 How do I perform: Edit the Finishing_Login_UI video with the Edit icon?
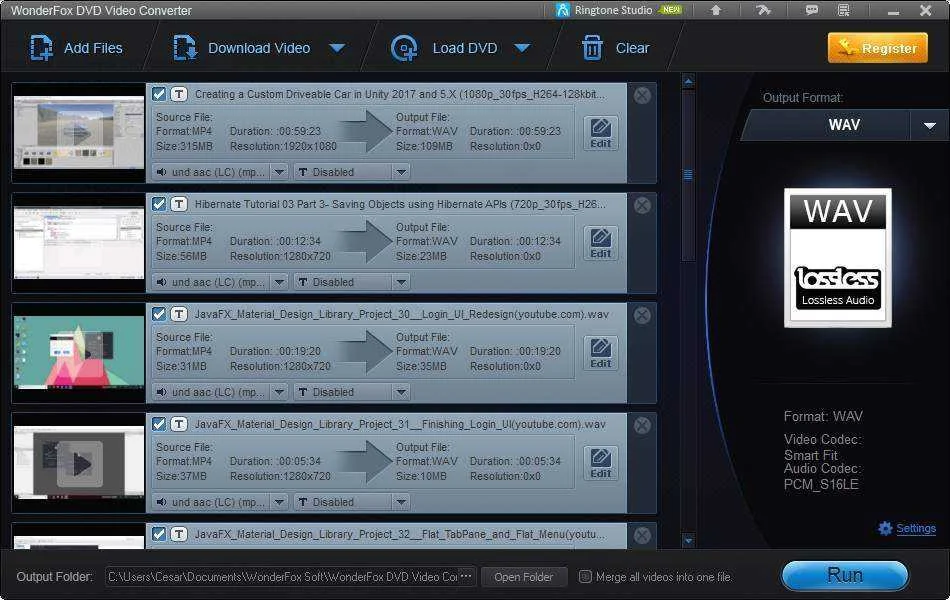600,463
